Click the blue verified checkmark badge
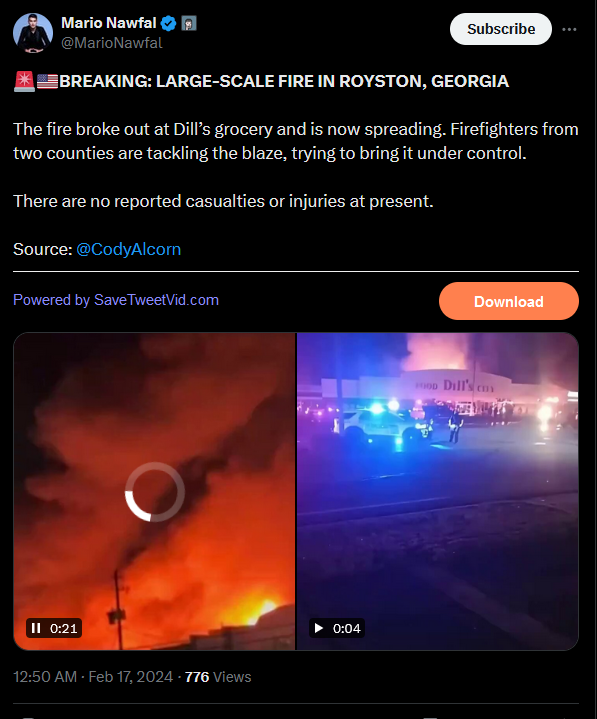Screen dimensions: 597x719 click(169, 23)
